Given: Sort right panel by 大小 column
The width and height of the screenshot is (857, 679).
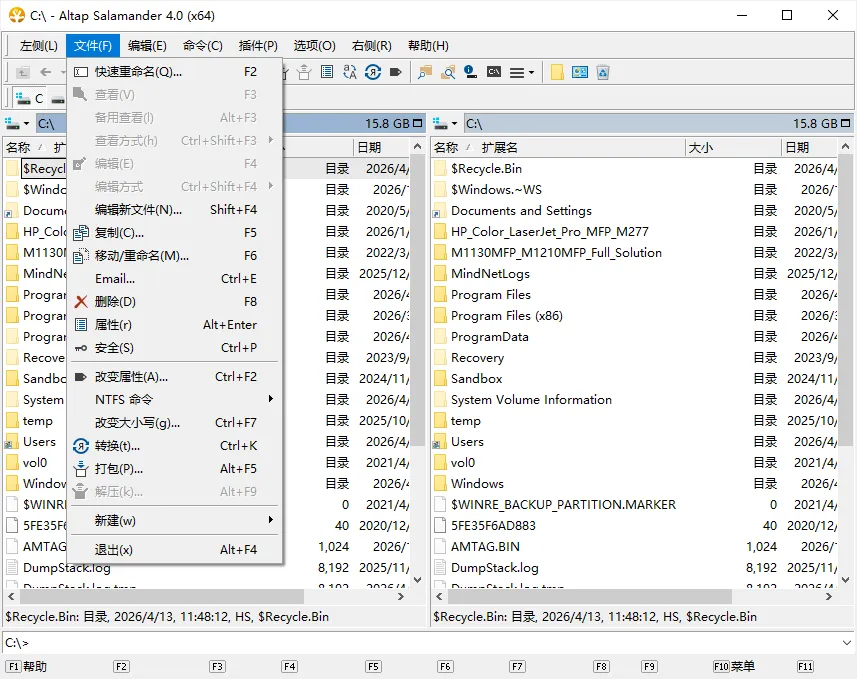Looking at the screenshot, I should coord(733,148).
